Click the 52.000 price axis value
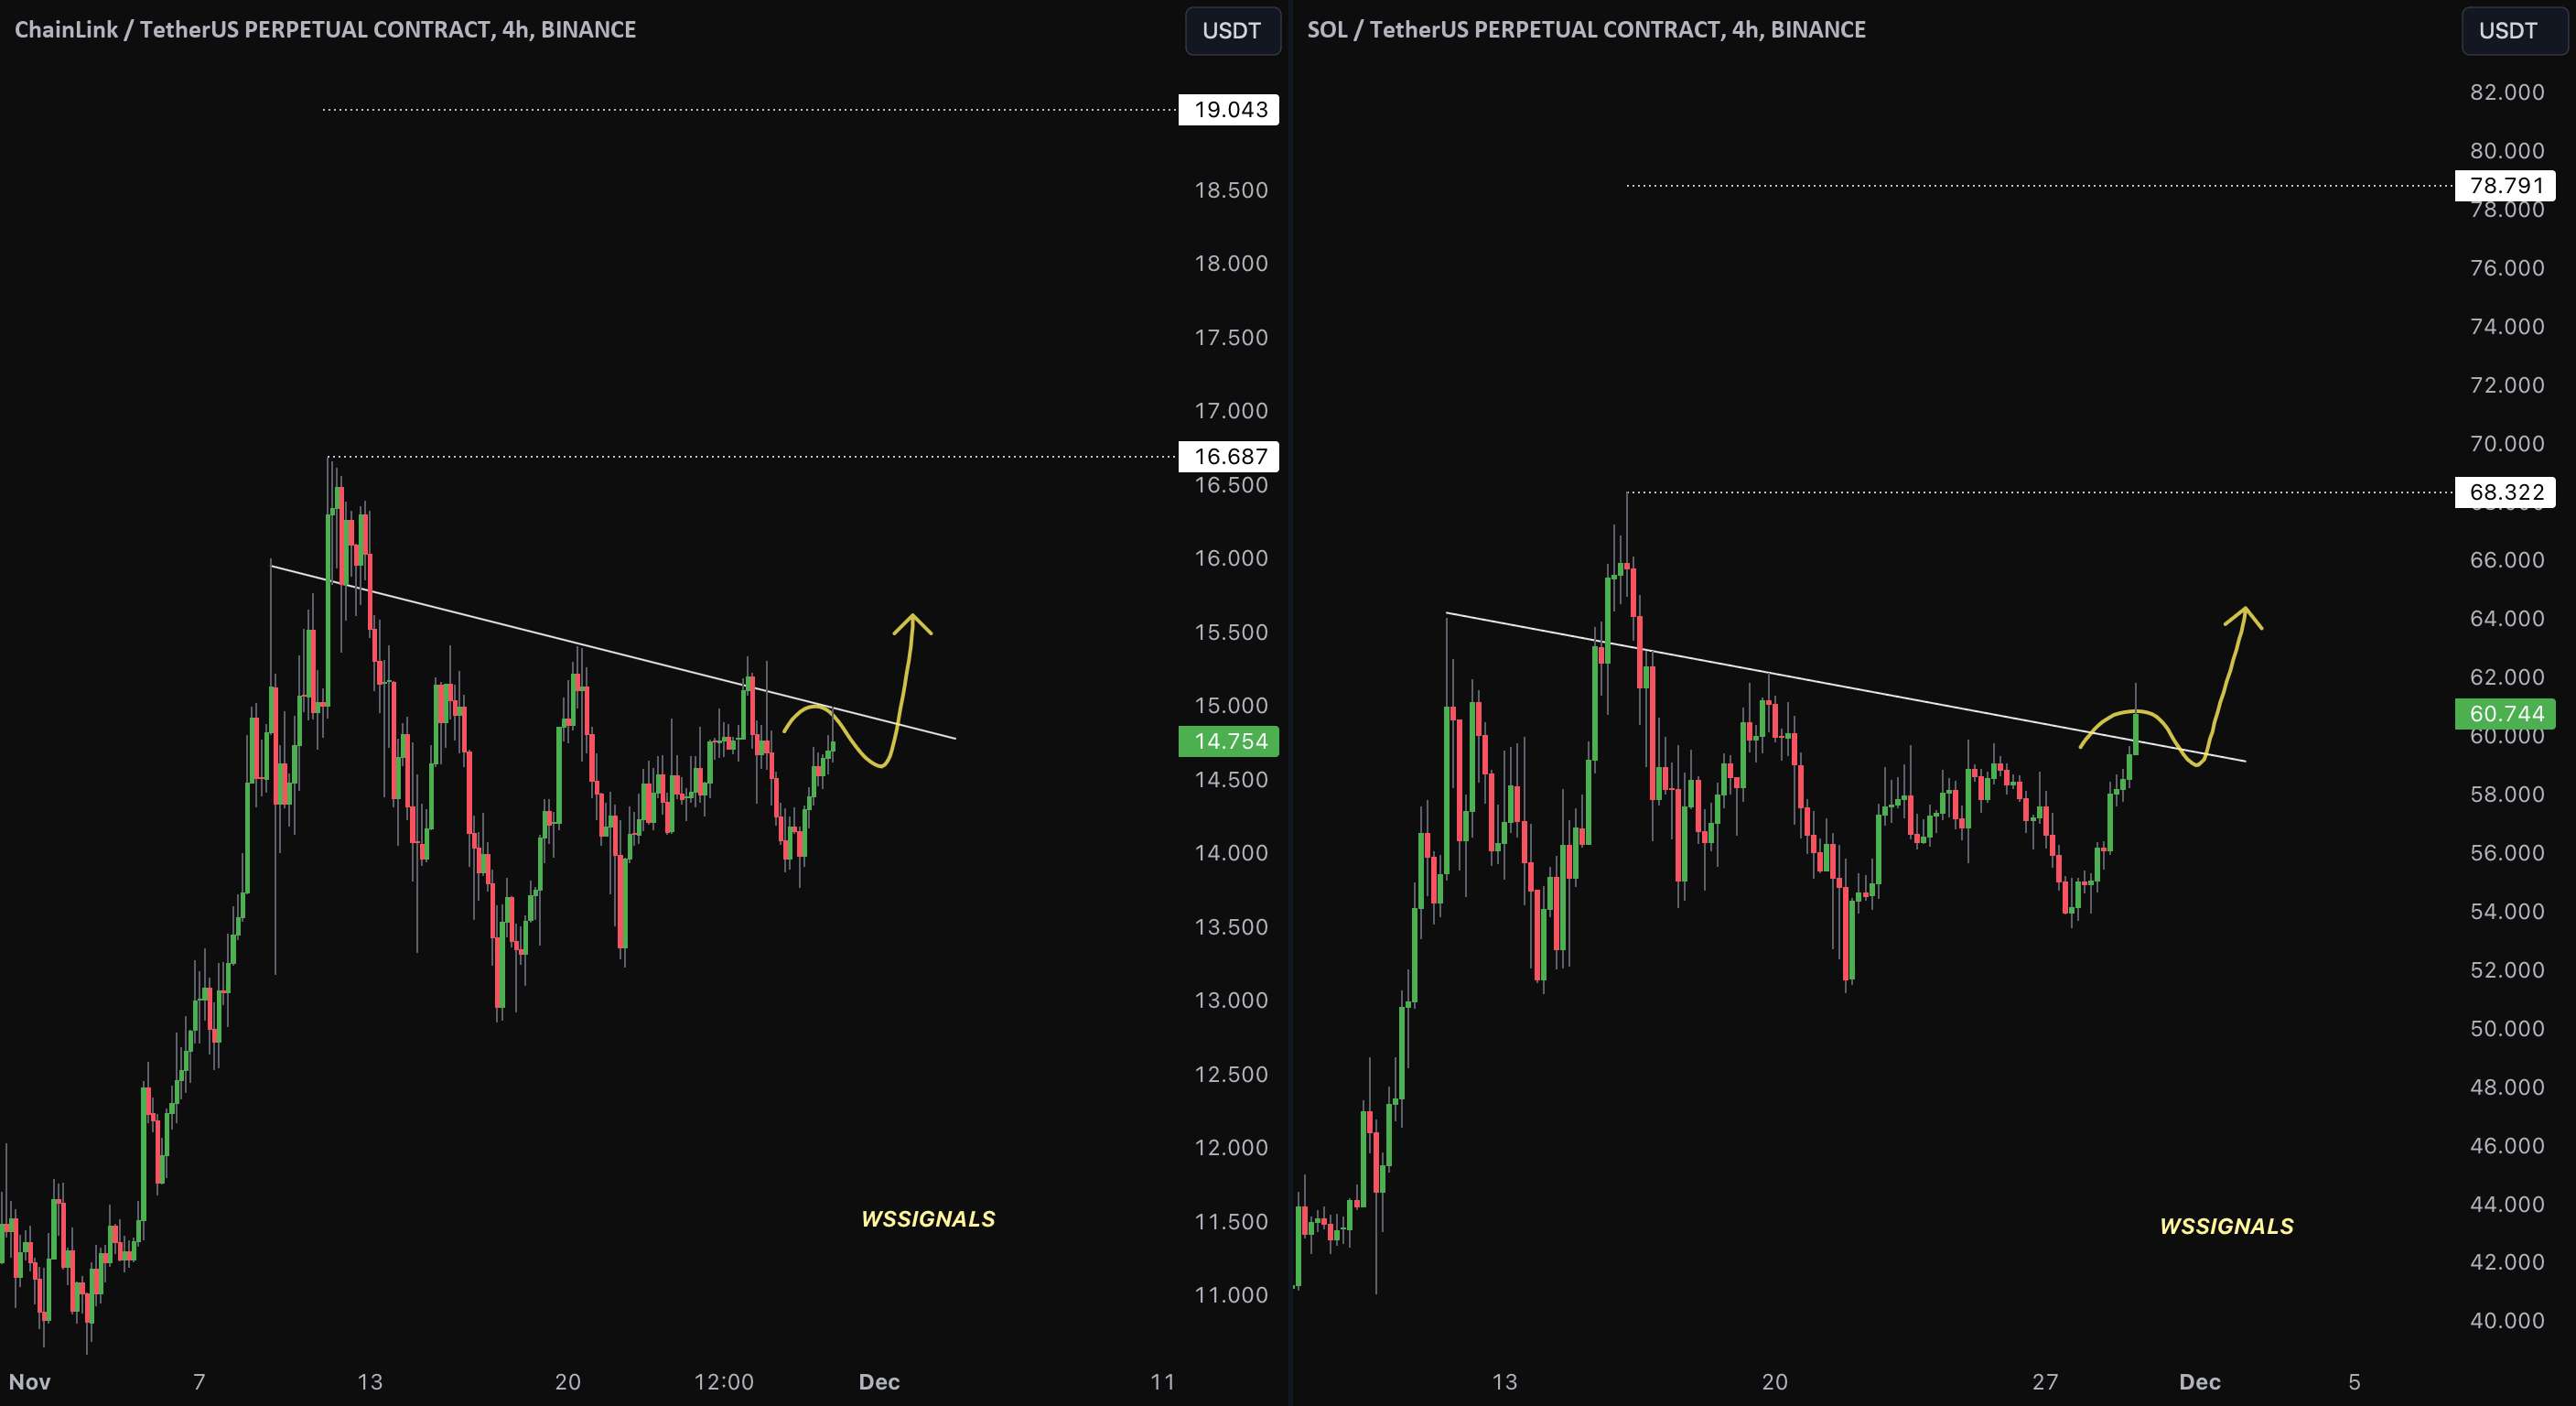Screen dimensions: 2576x1406 click(x=2507, y=970)
